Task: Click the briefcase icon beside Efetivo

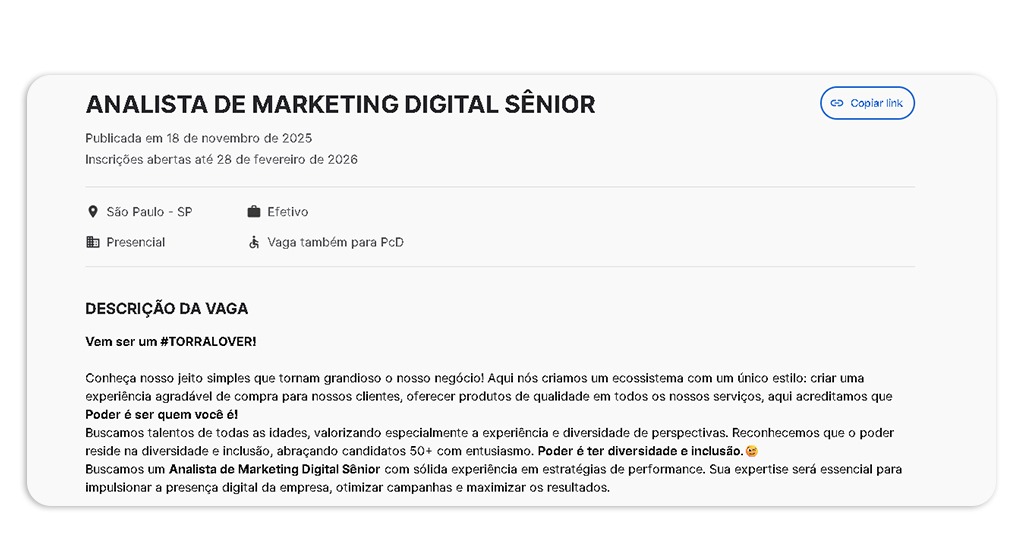Action: coord(254,212)
